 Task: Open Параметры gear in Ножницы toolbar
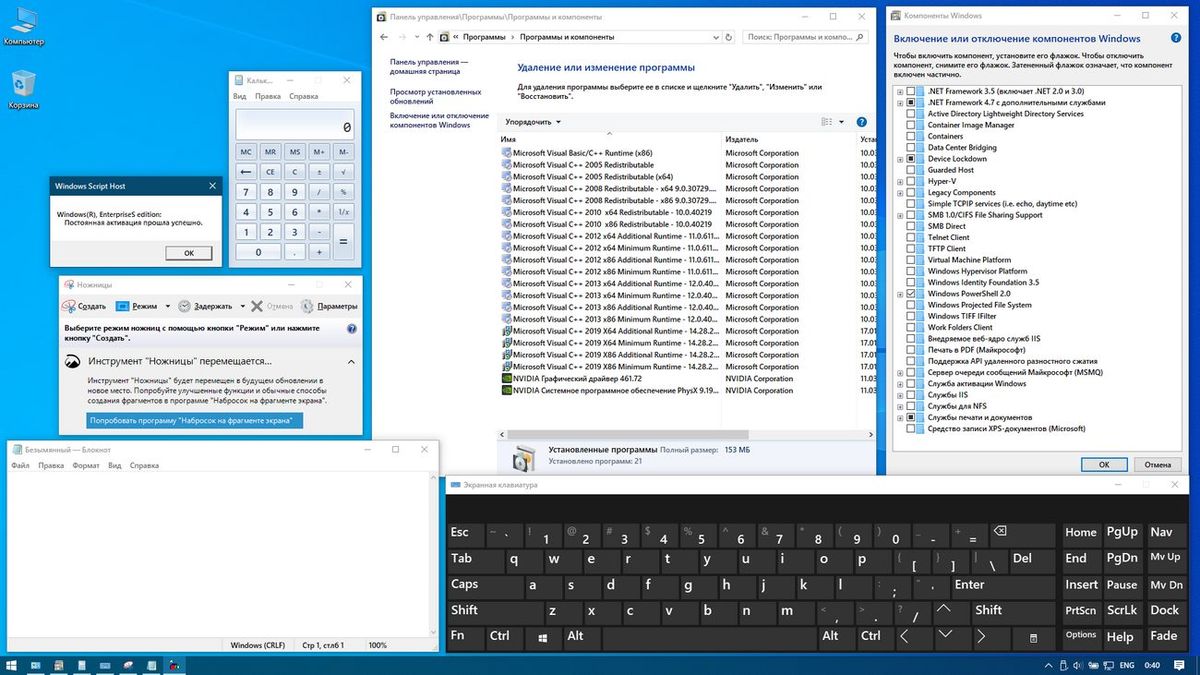(x=307, y=306)
